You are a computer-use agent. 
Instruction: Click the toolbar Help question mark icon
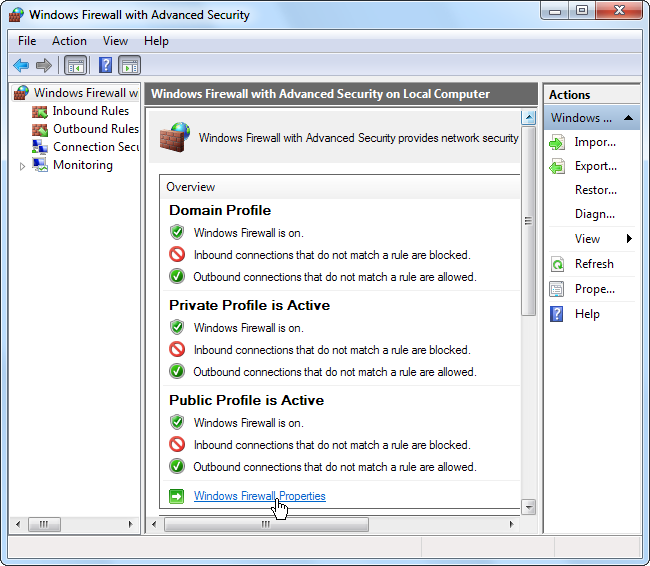click(x=105, y=65)
